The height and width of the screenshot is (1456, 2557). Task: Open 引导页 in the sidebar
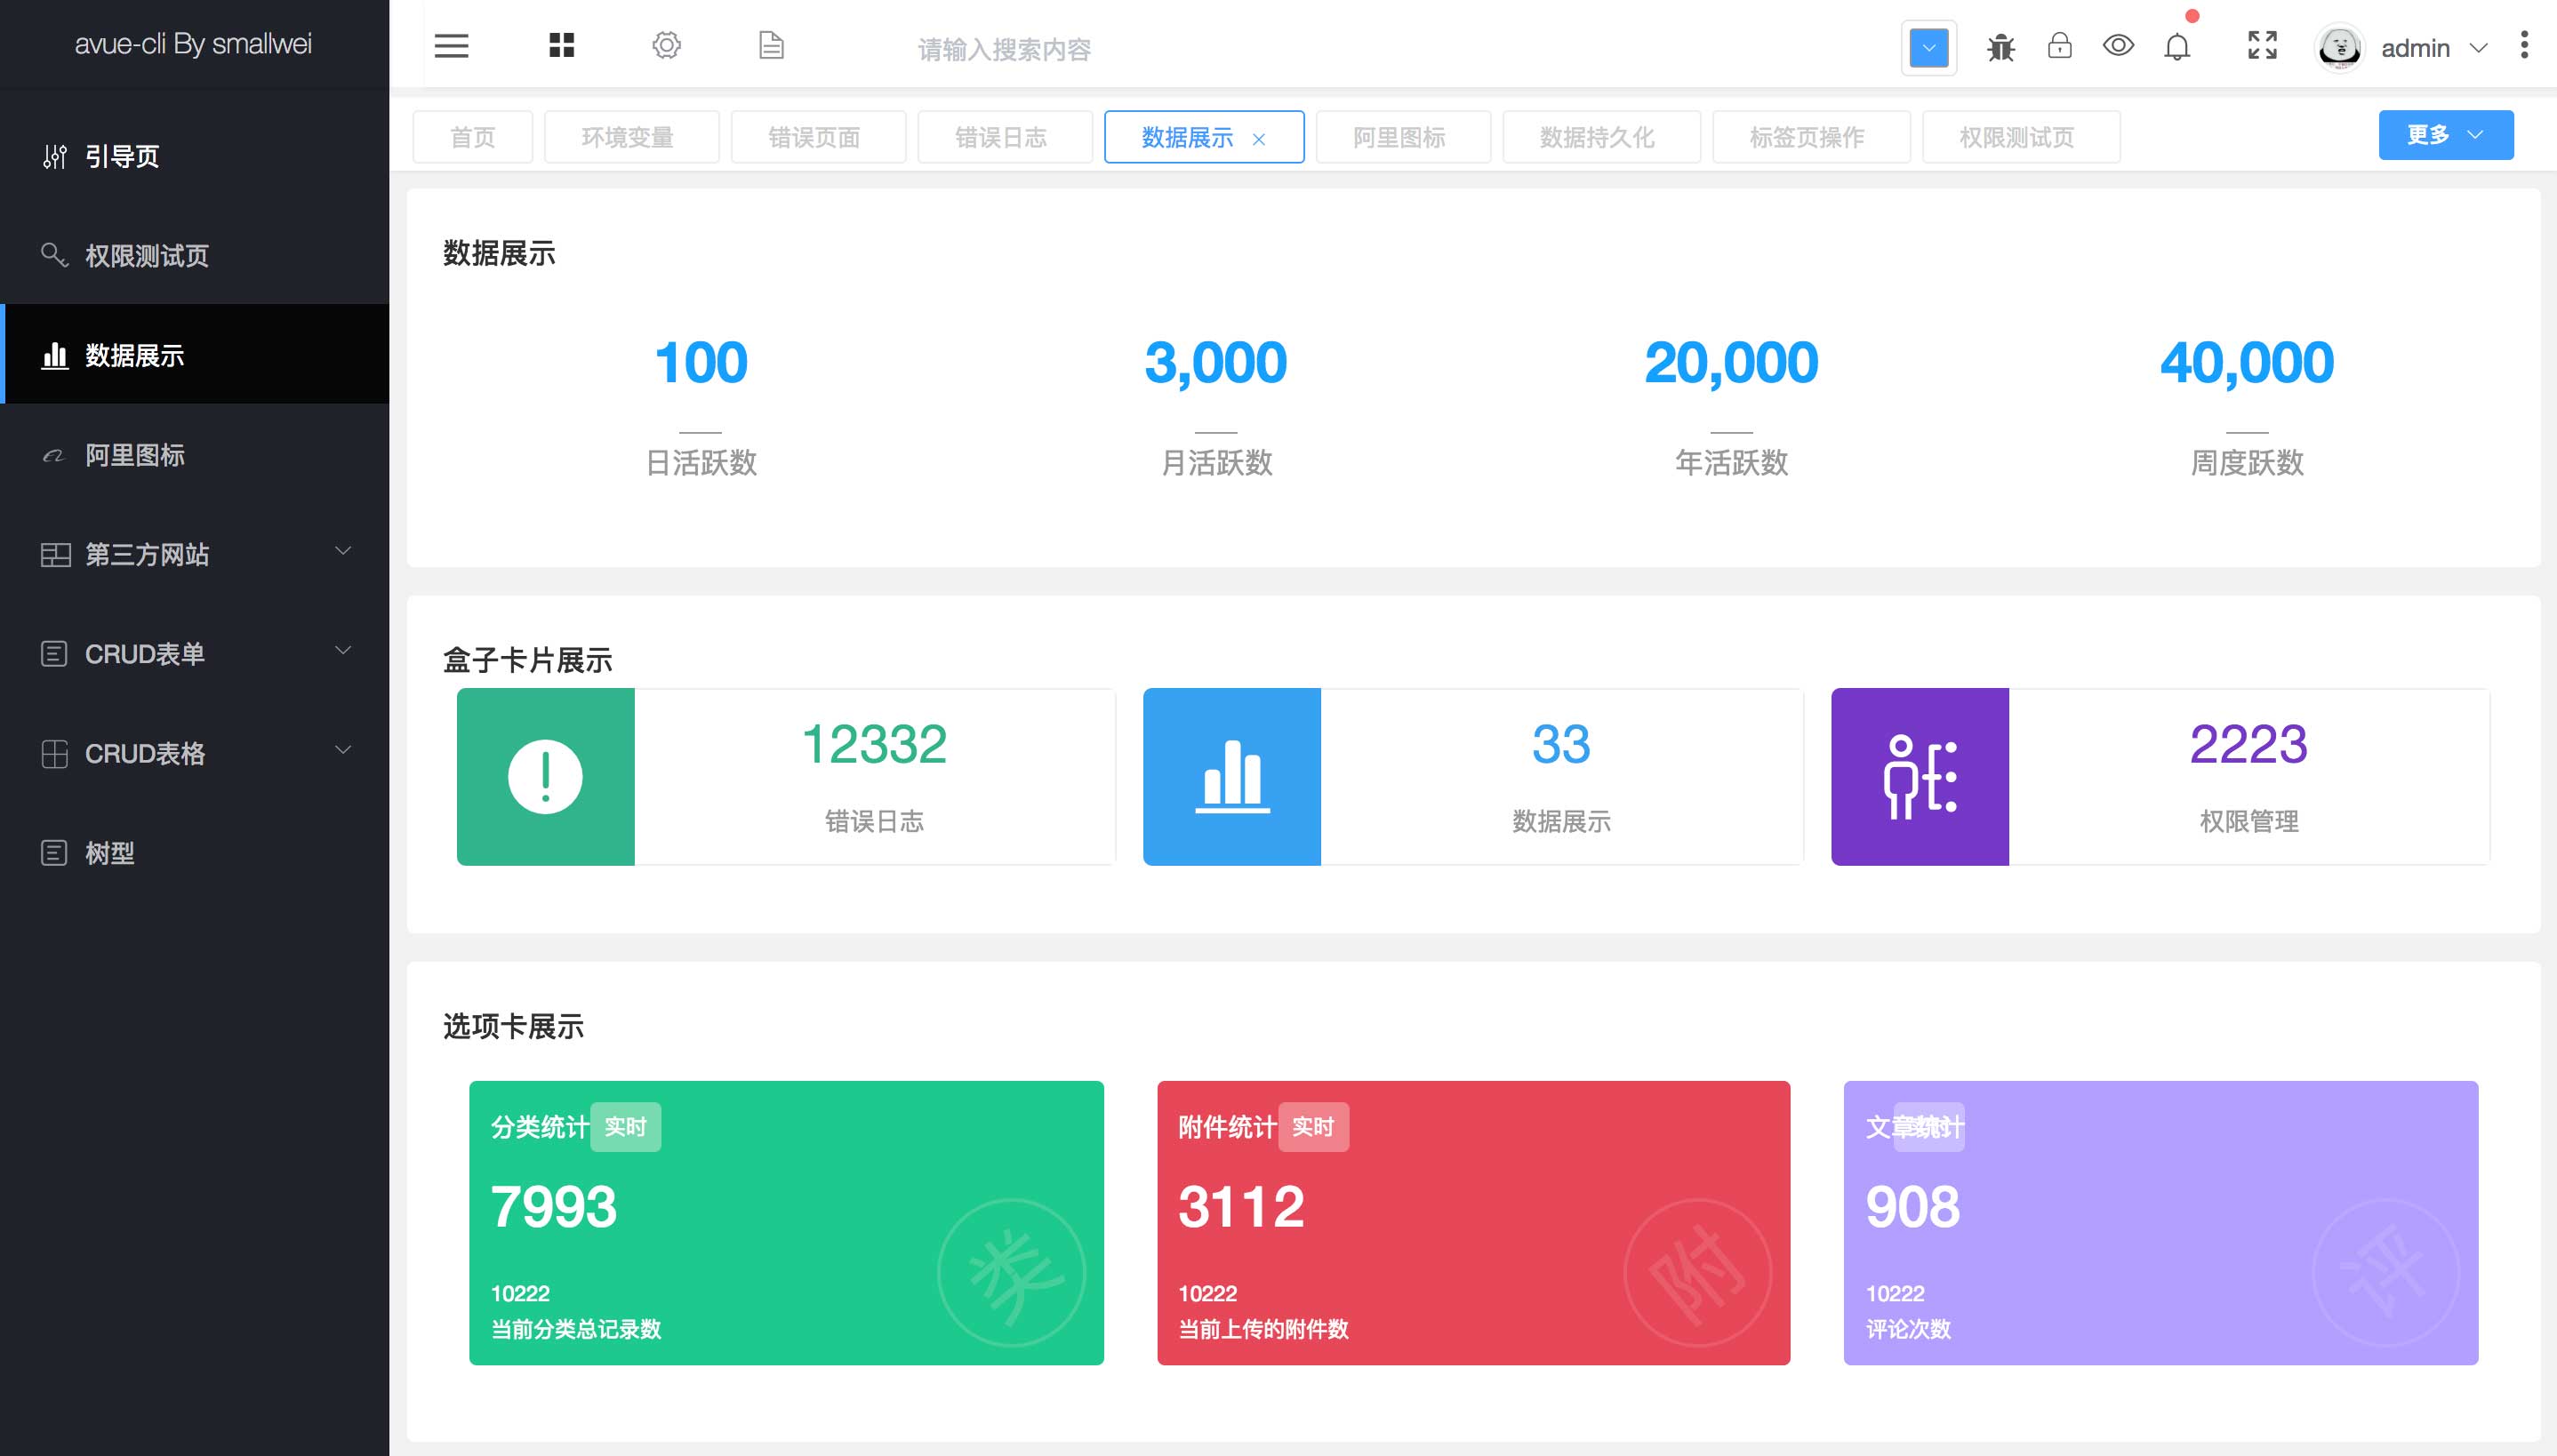pos(195,156)
